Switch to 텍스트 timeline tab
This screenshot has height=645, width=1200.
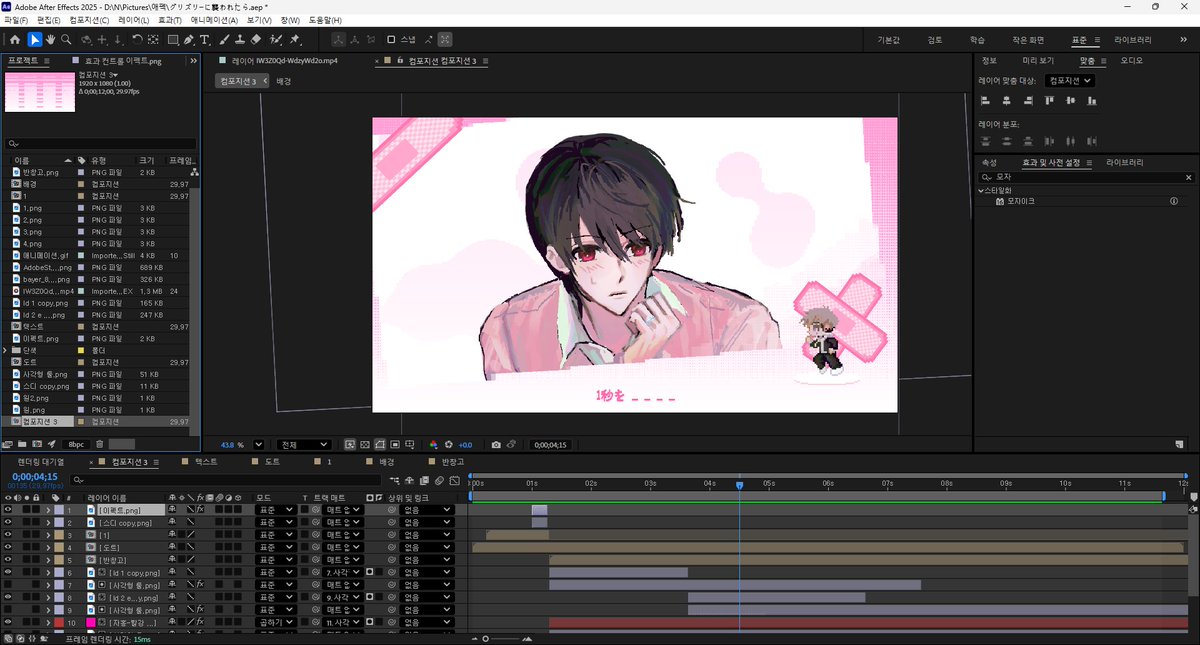(x=206, y=462)
